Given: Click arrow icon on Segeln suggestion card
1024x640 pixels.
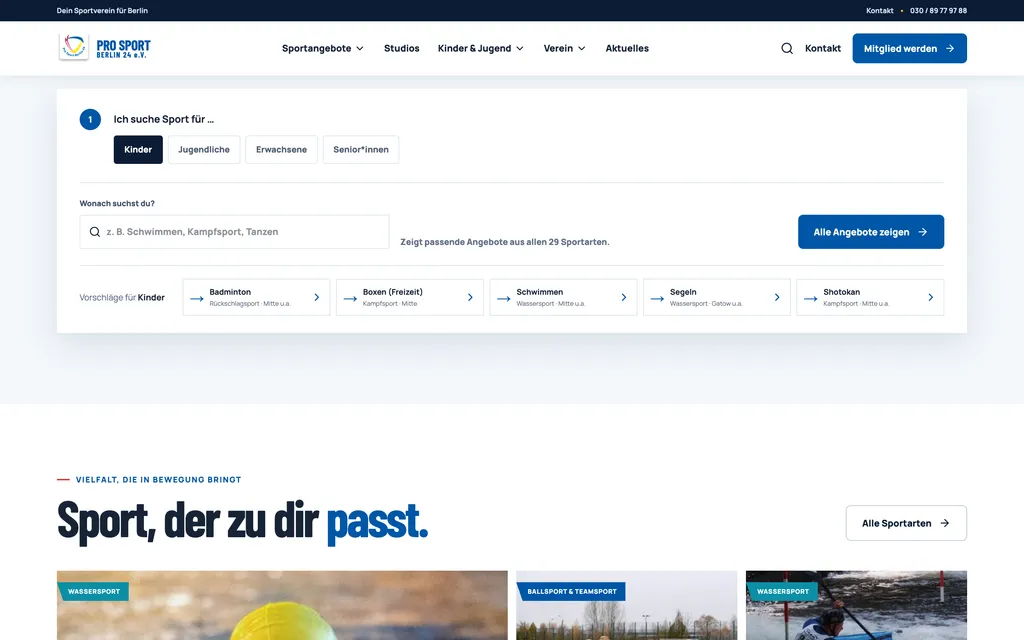Looking at the screenshot, I should [x=657, y=298].
